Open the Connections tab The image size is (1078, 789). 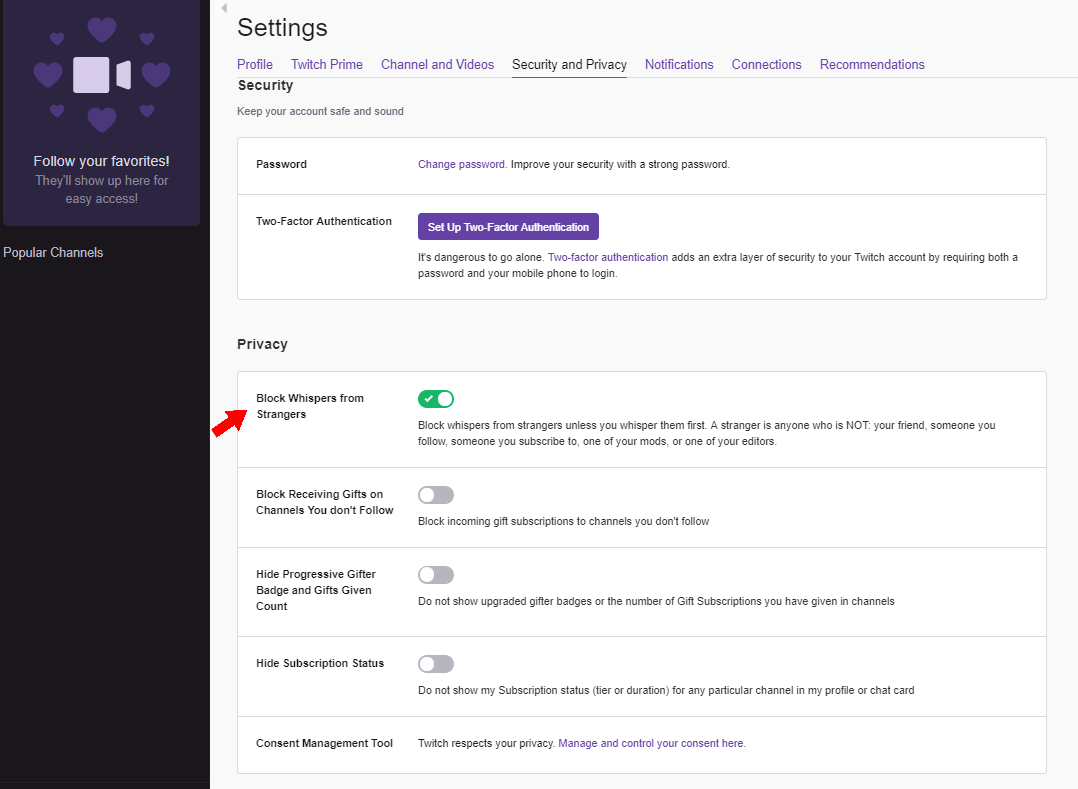tap(767, 65)
